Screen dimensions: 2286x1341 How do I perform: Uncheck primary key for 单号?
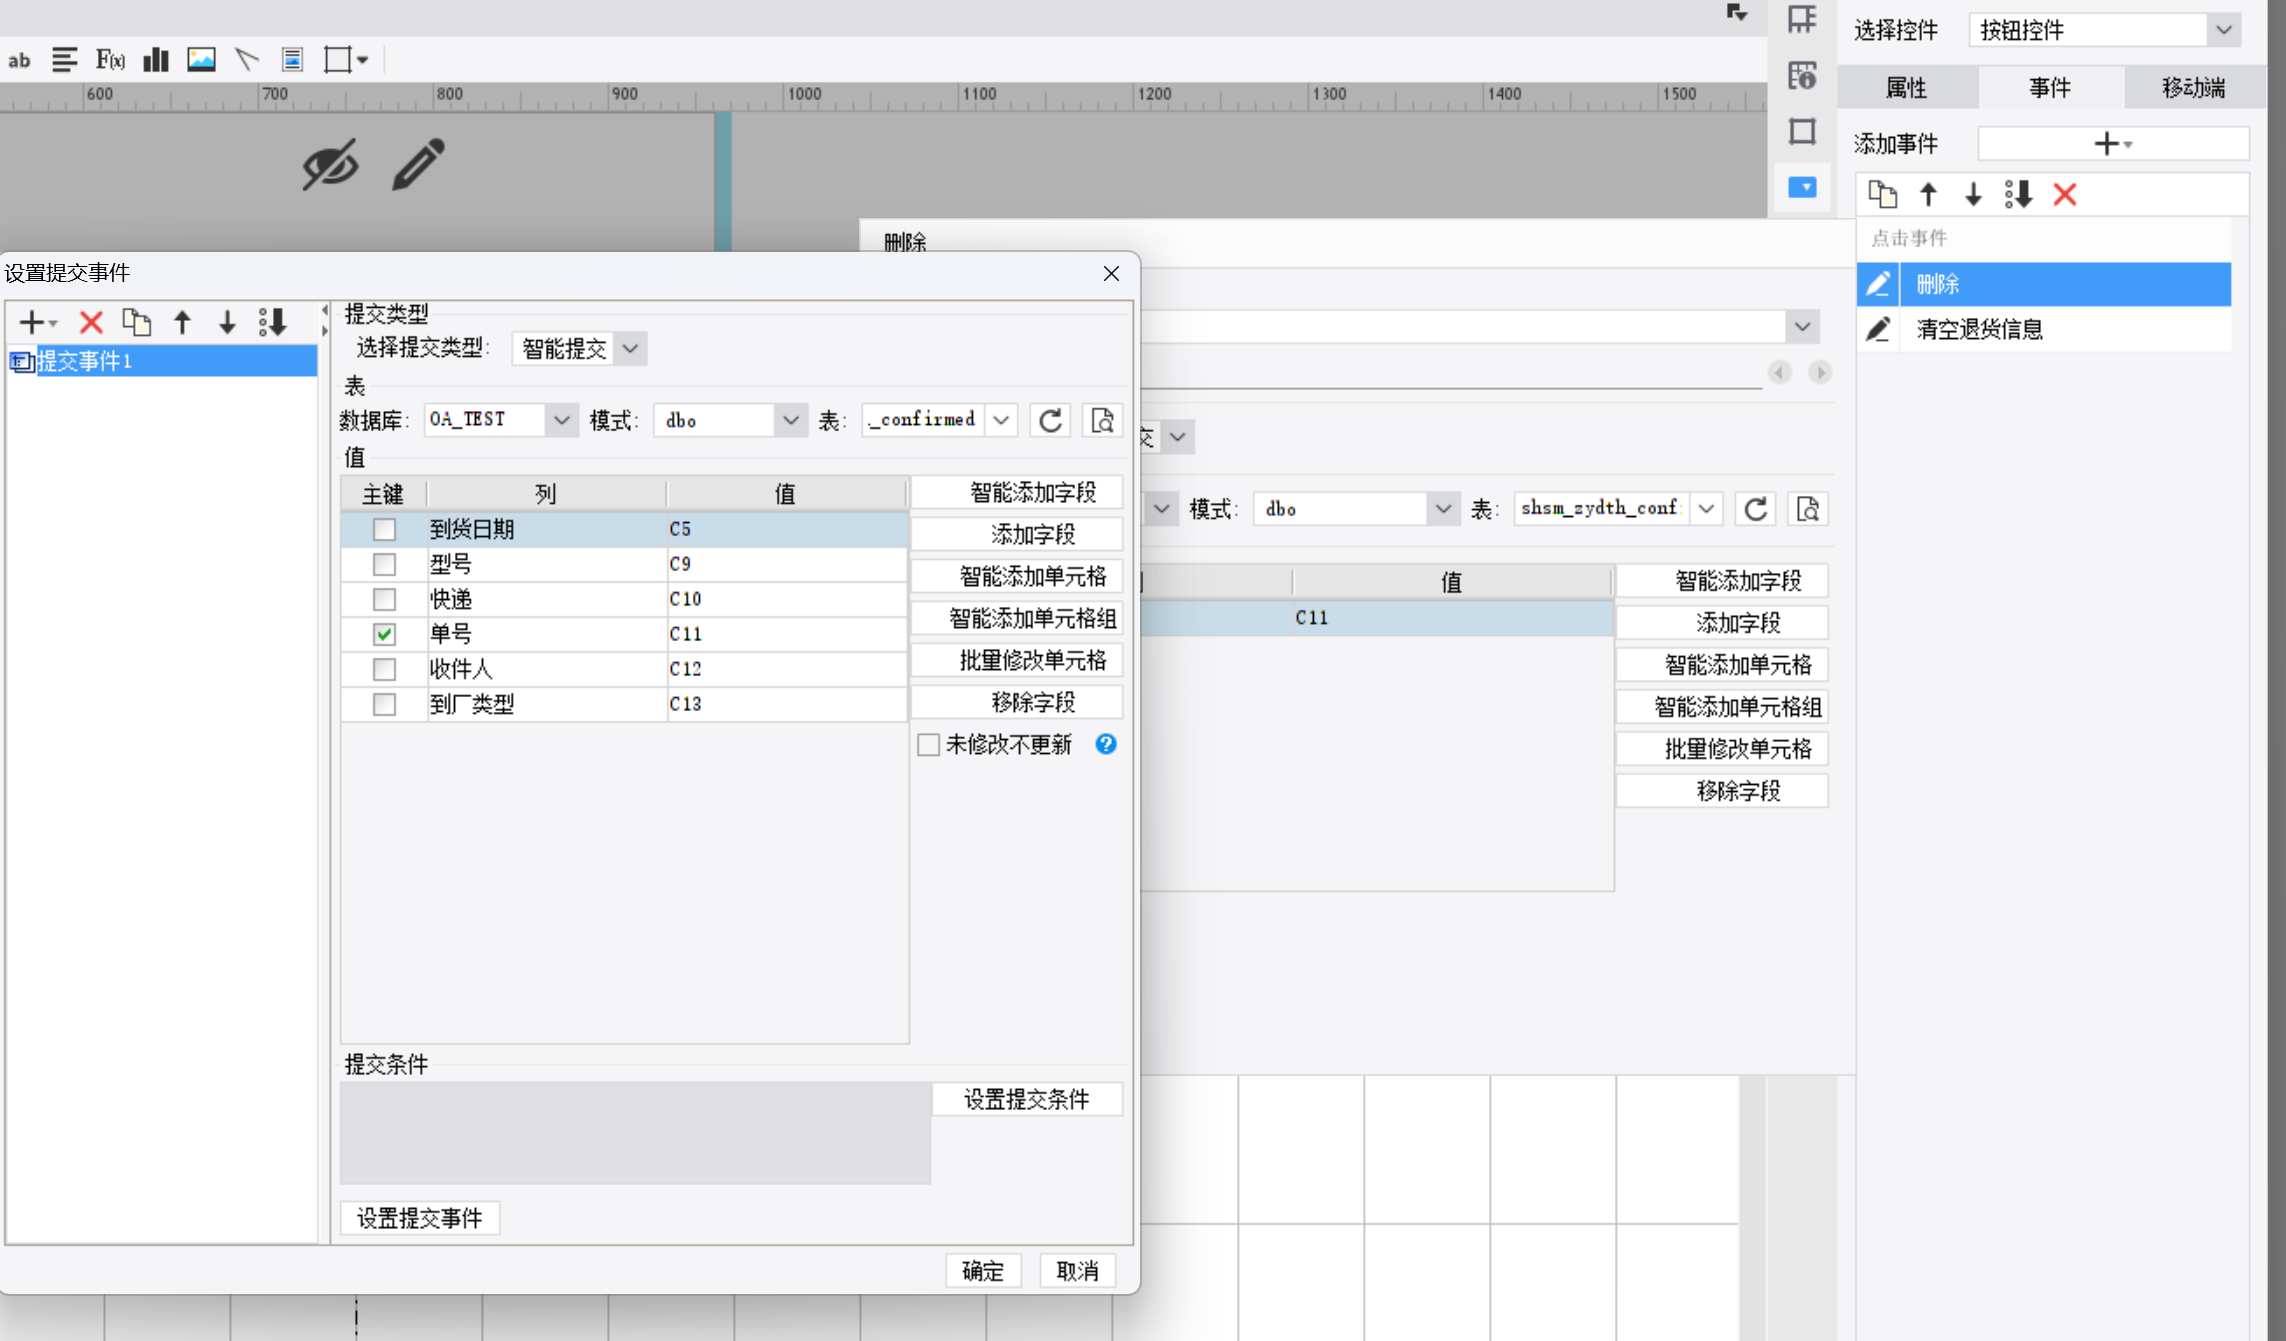click(384, 634)
